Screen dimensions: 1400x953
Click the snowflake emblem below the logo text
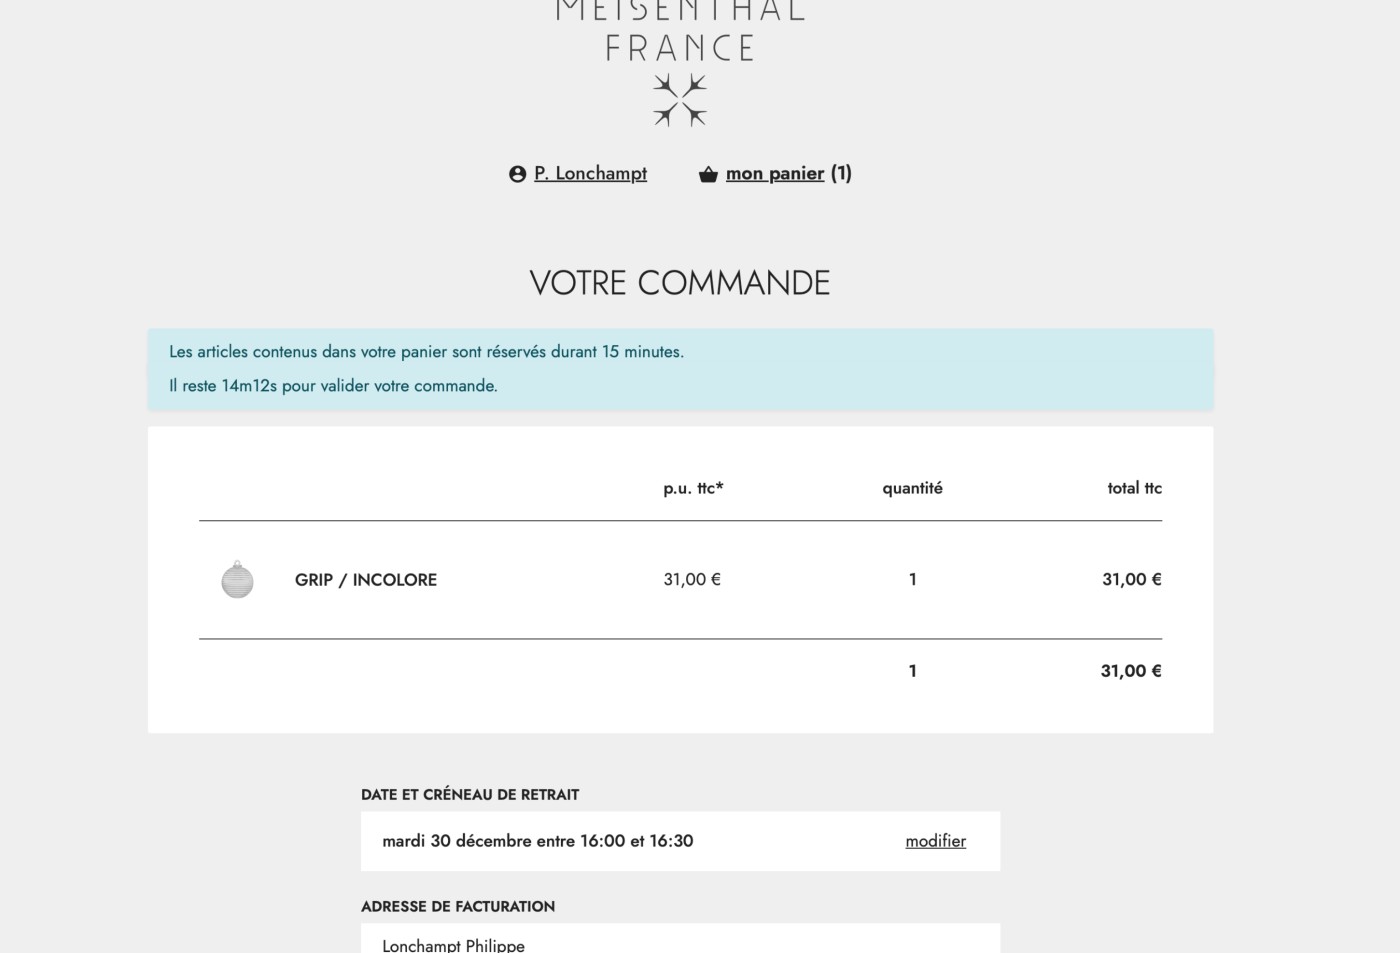(x=680, y=100)
